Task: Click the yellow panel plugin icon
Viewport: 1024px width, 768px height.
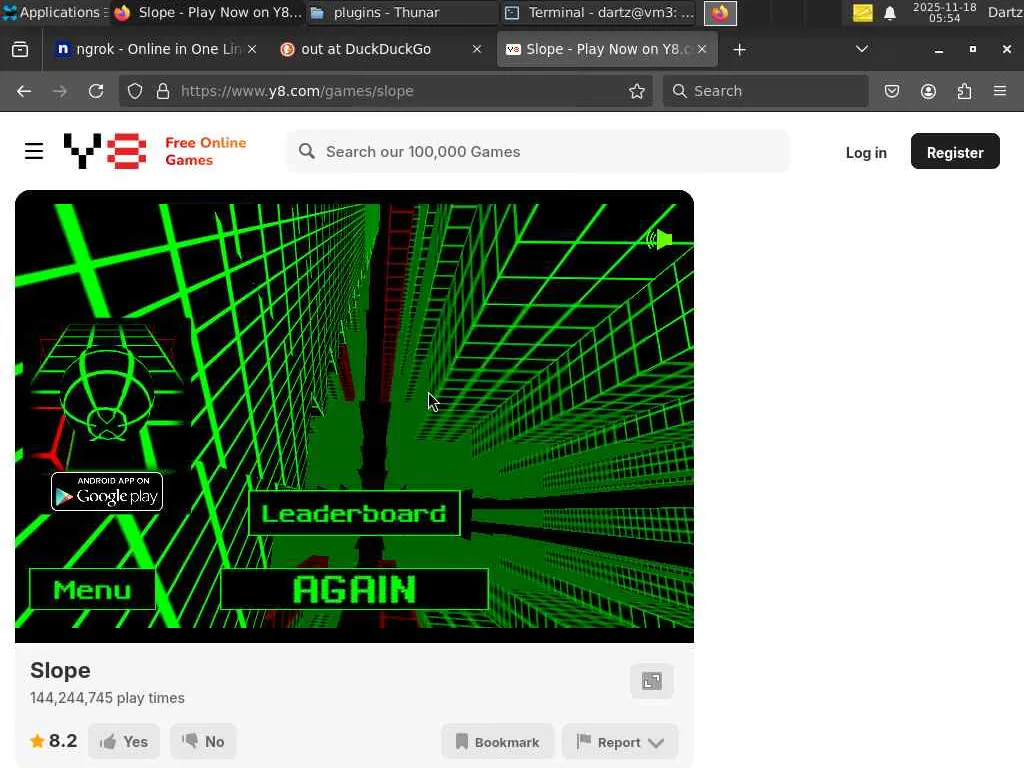Action: click(x=863, y=12)
